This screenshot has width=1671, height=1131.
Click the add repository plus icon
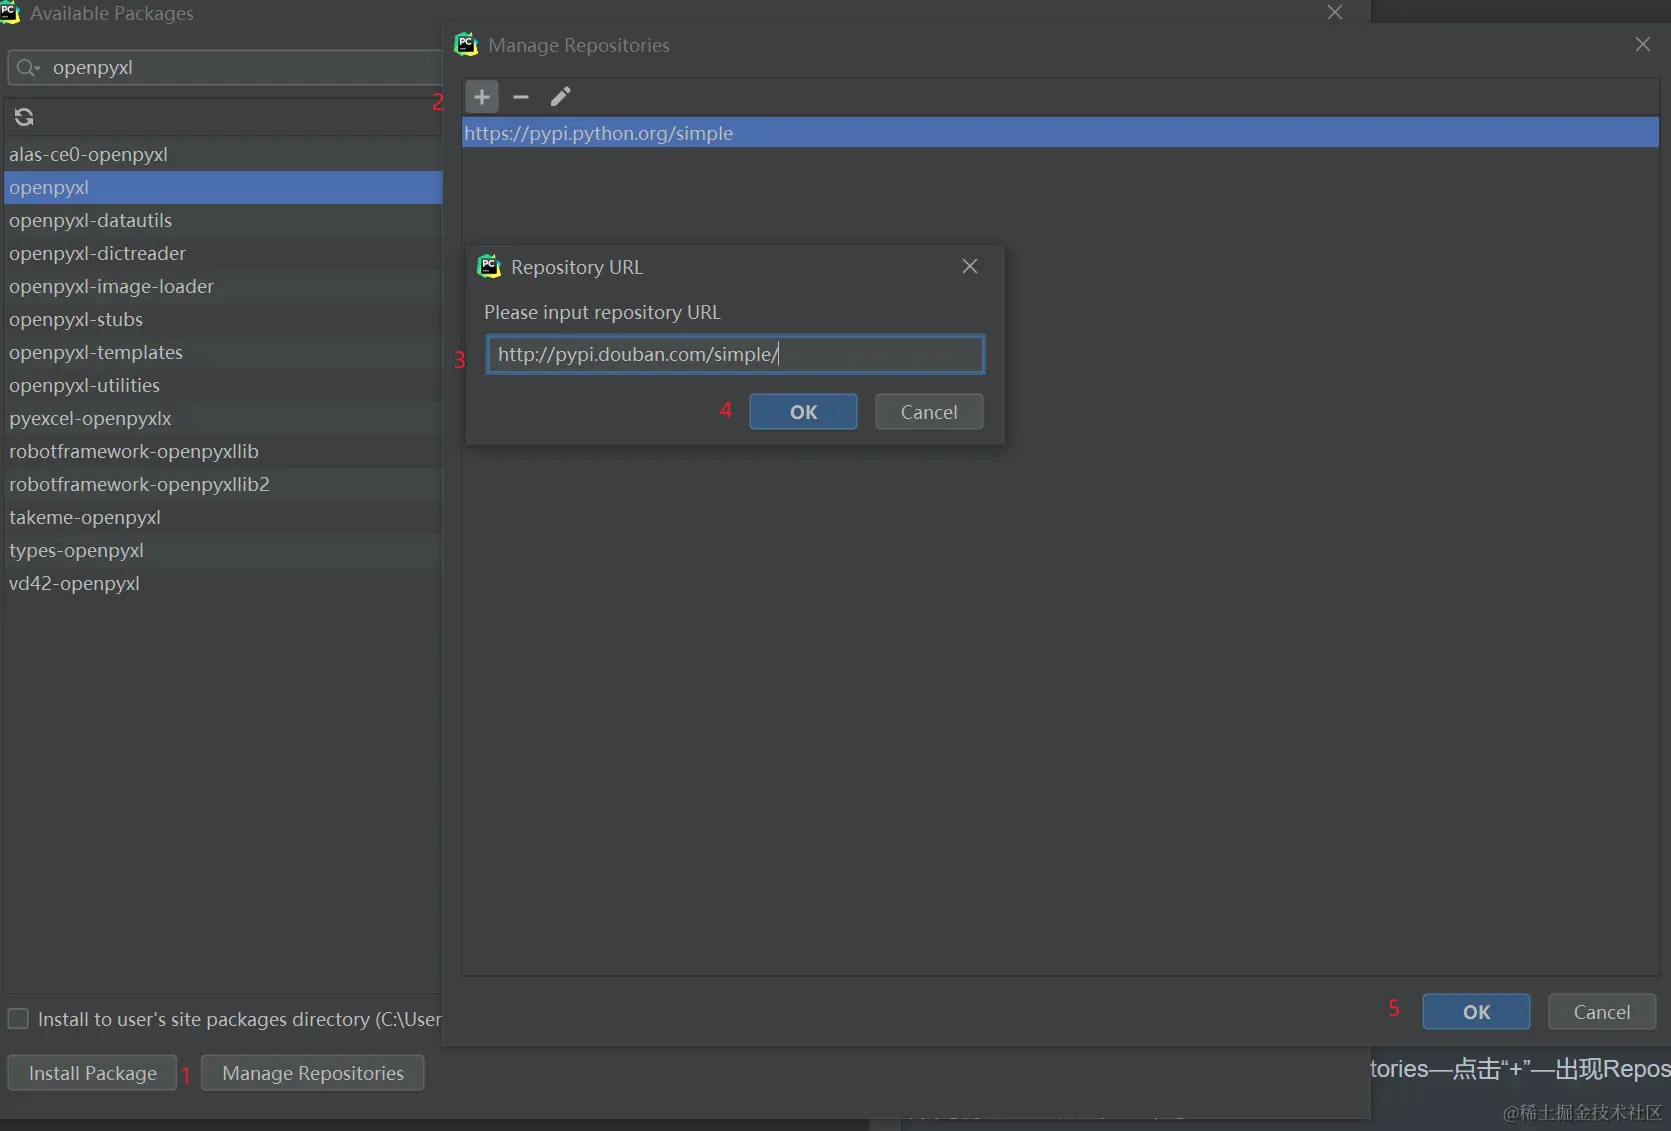(x=482, y=97)
